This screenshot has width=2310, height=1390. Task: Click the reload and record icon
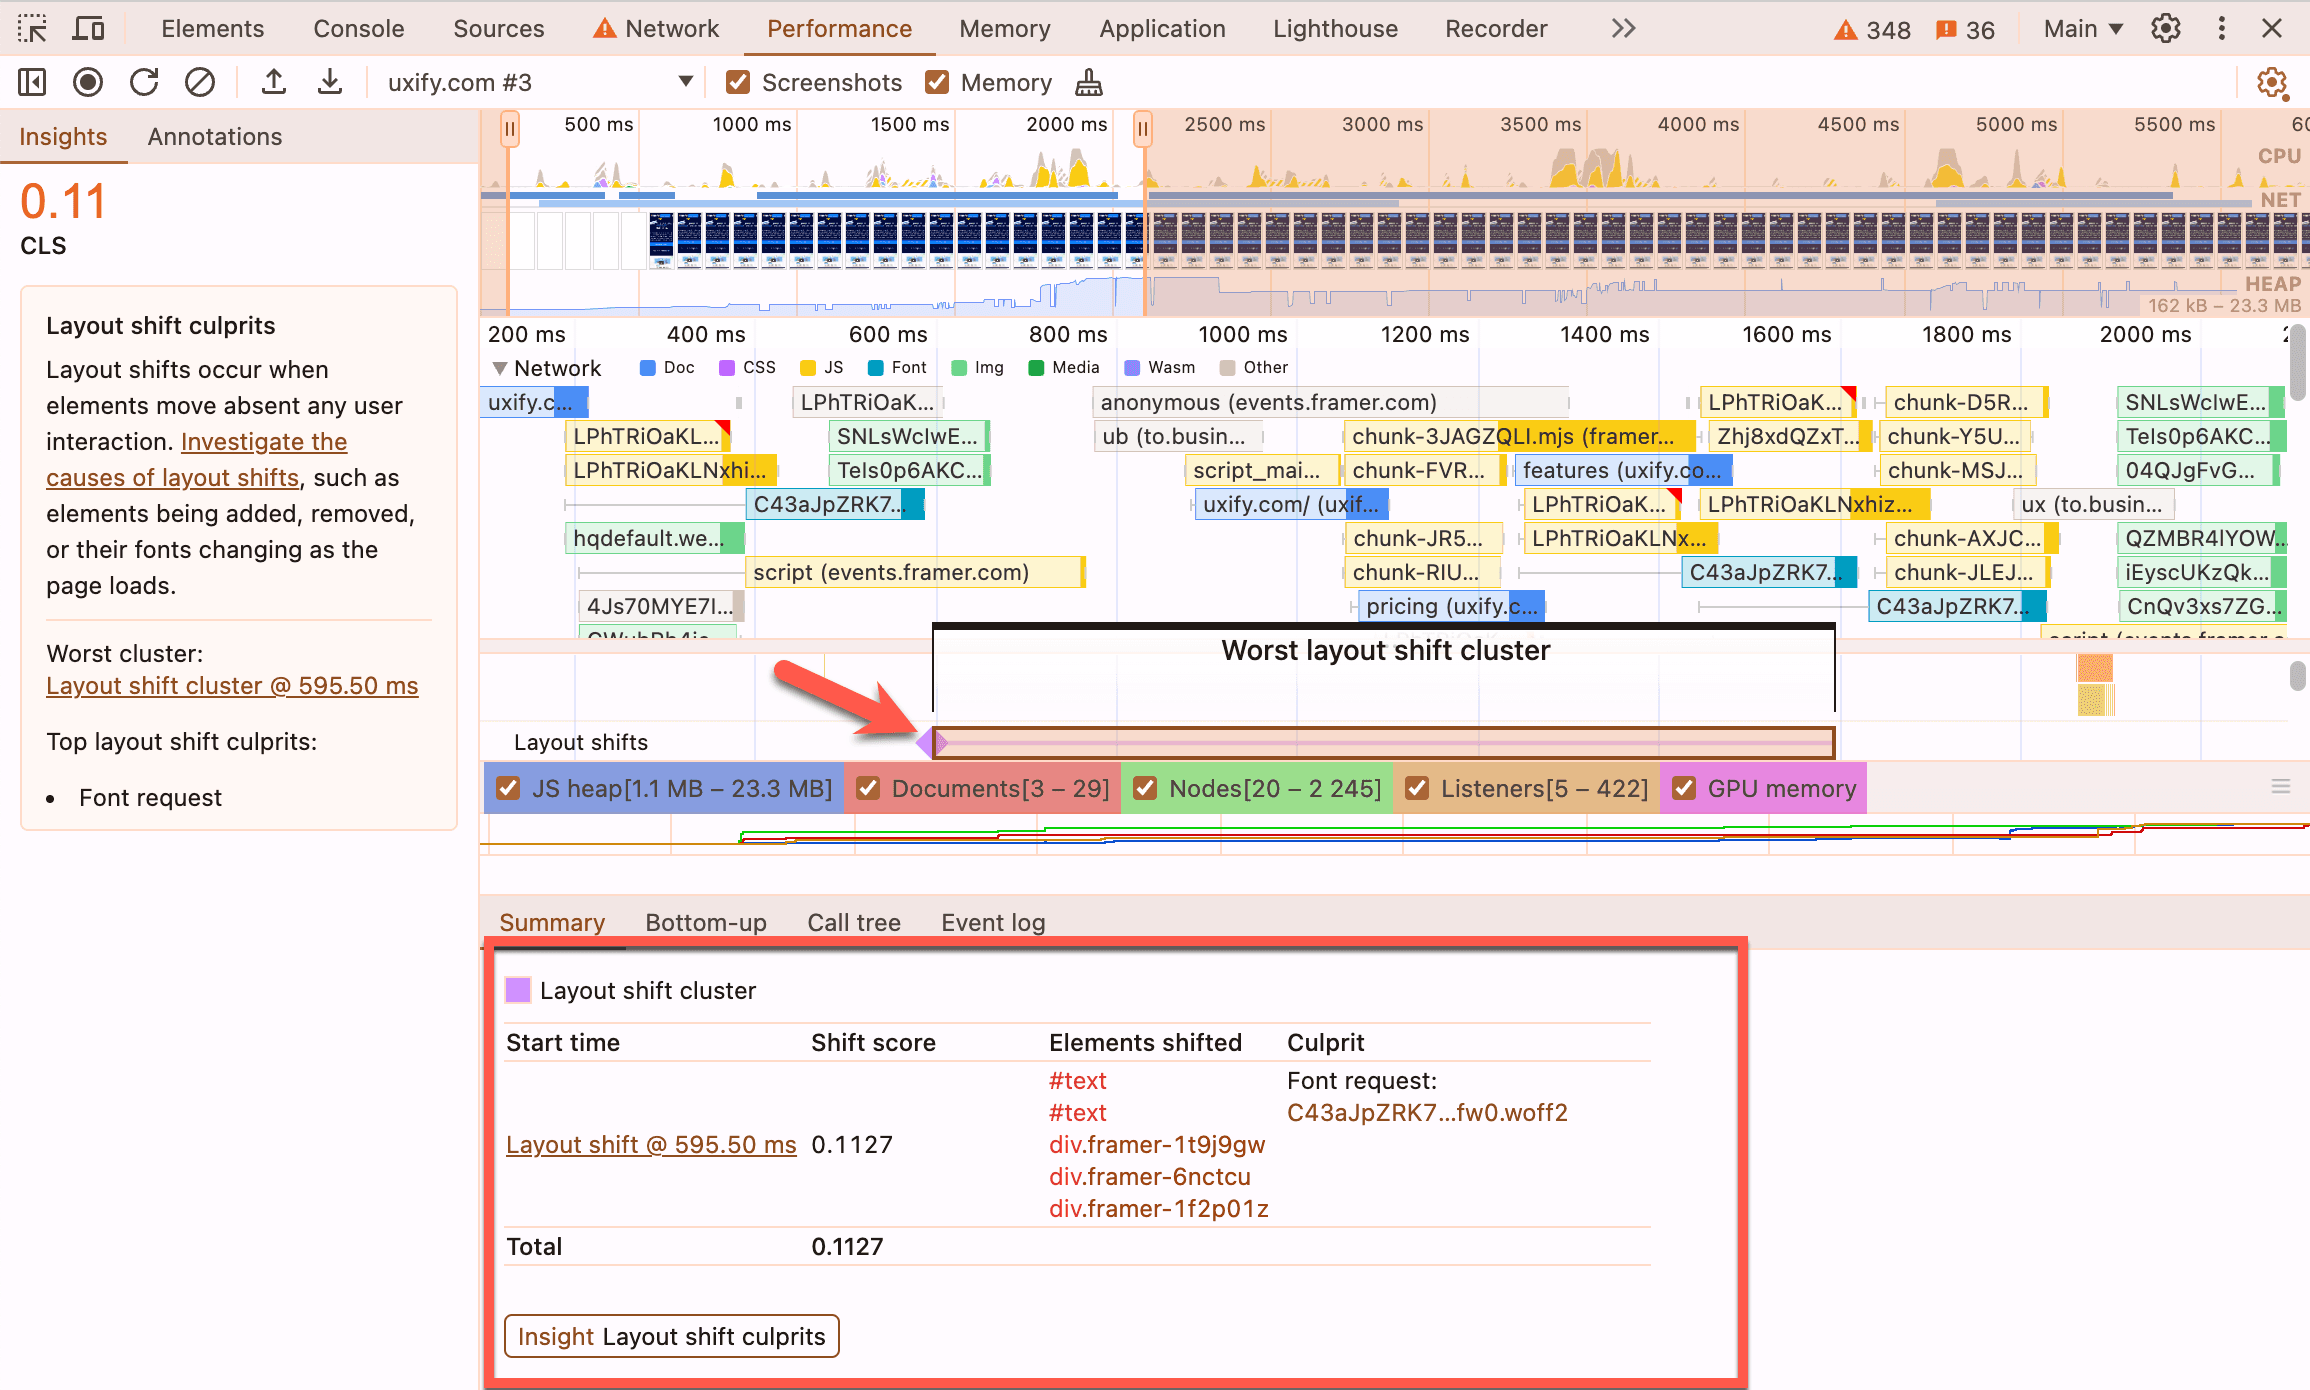[144, 82]
